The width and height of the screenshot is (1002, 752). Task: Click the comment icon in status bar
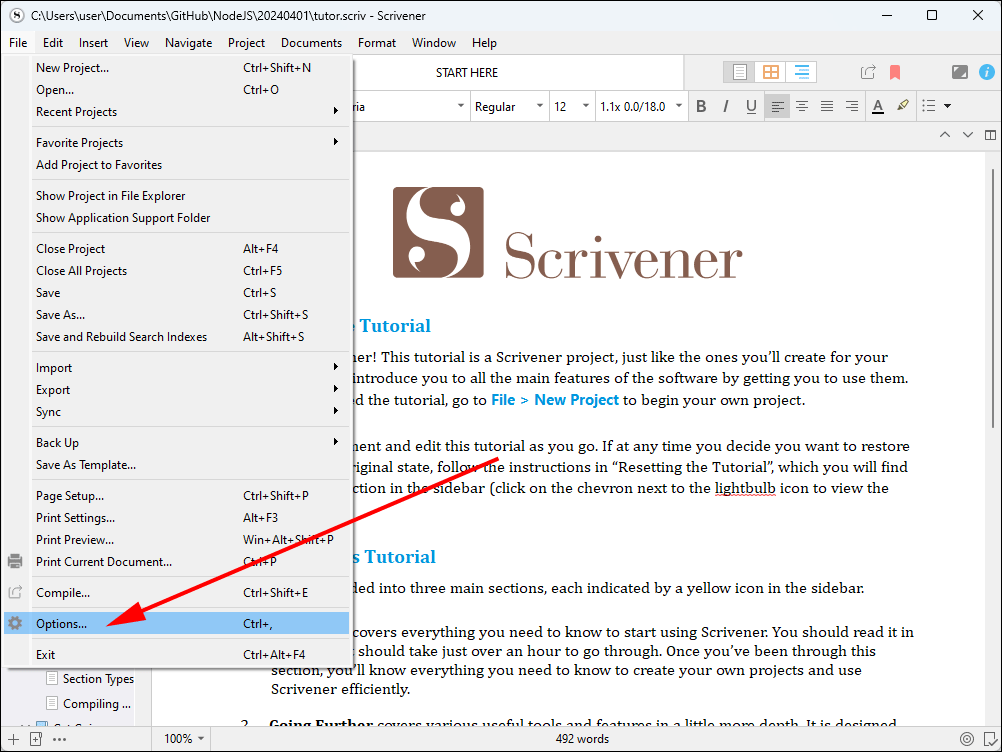coord(990,739)
